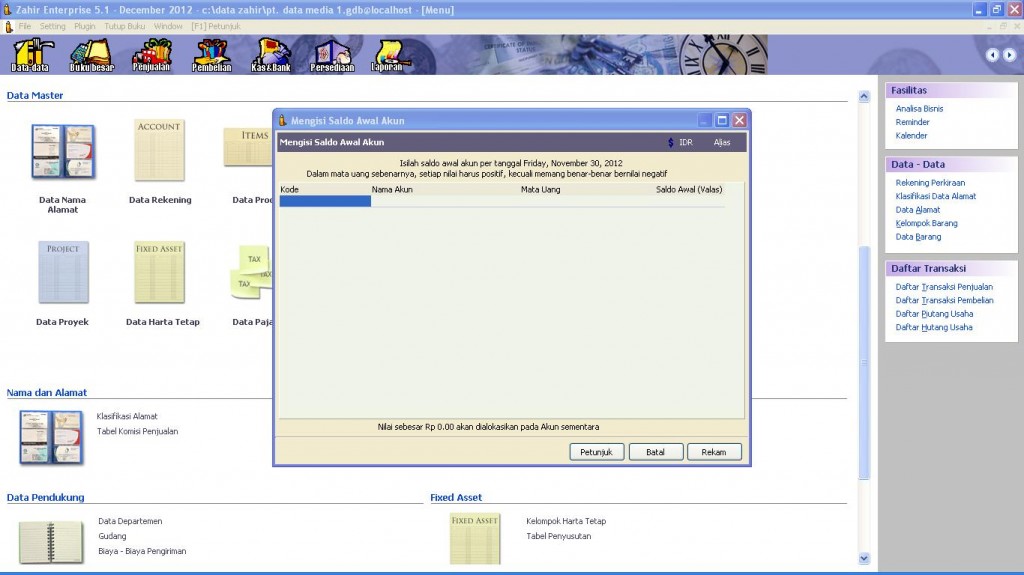Image resolution: width=1024 pixels, height=575 pixels.
Task: Click the right navigation arrow in banner
Action: coord(1009,55)
